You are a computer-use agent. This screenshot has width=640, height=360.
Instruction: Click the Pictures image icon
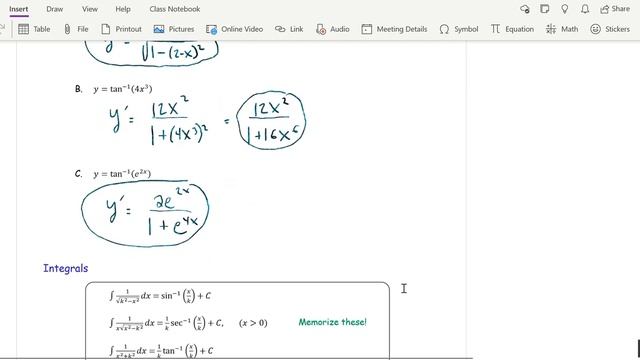click(x=159, y=29)
